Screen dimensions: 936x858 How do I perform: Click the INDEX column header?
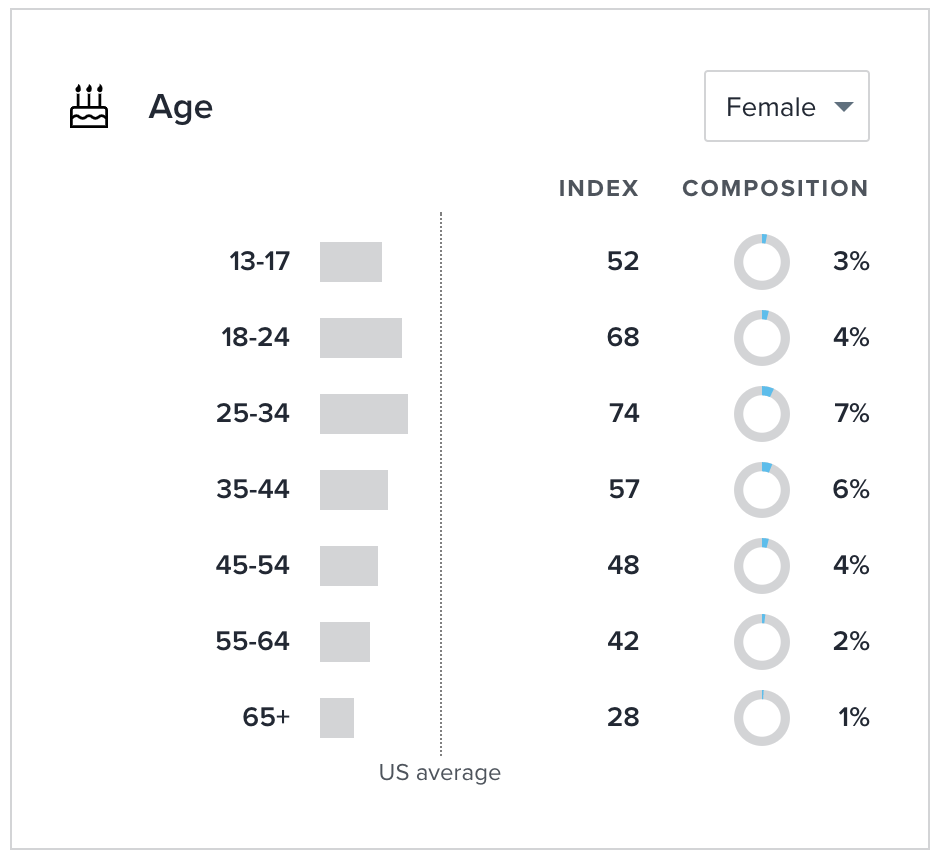(598, 189)
